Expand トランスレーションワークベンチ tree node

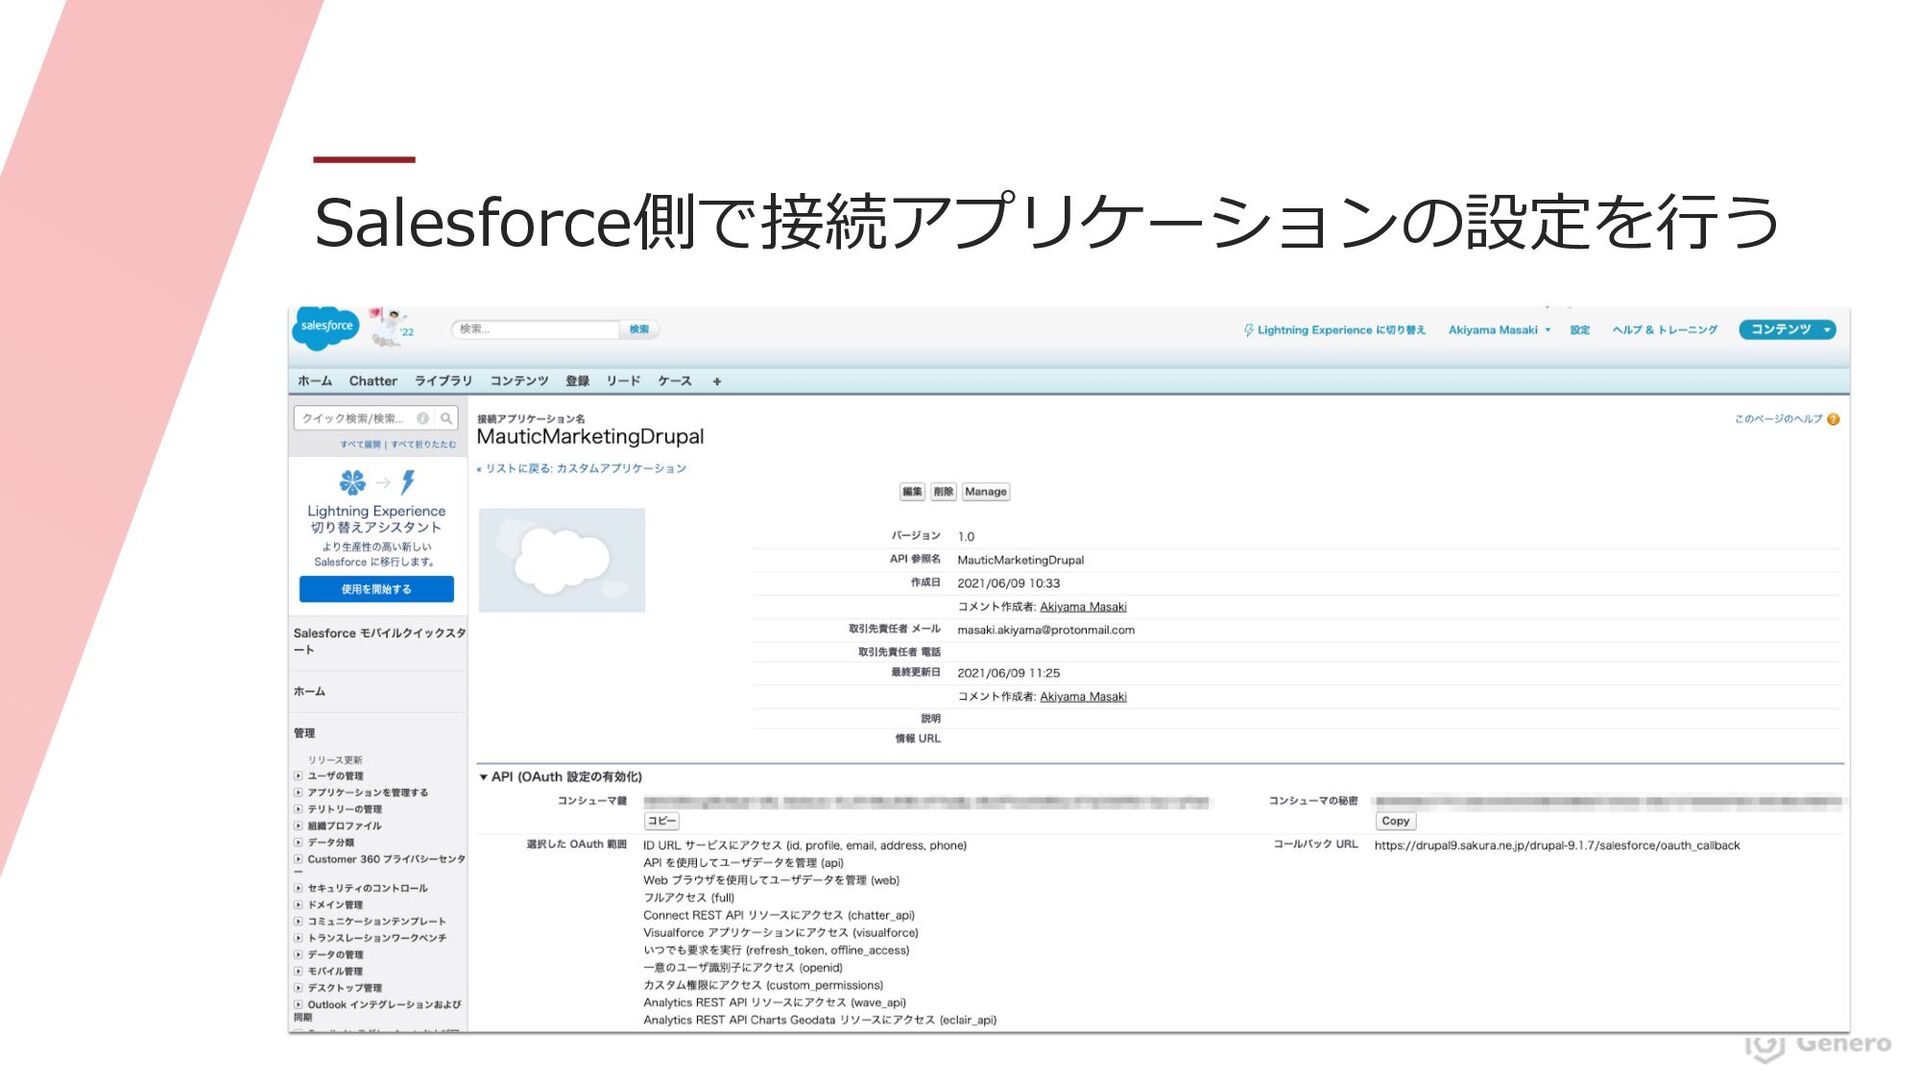pyautogui.click(x=298, y=938)
